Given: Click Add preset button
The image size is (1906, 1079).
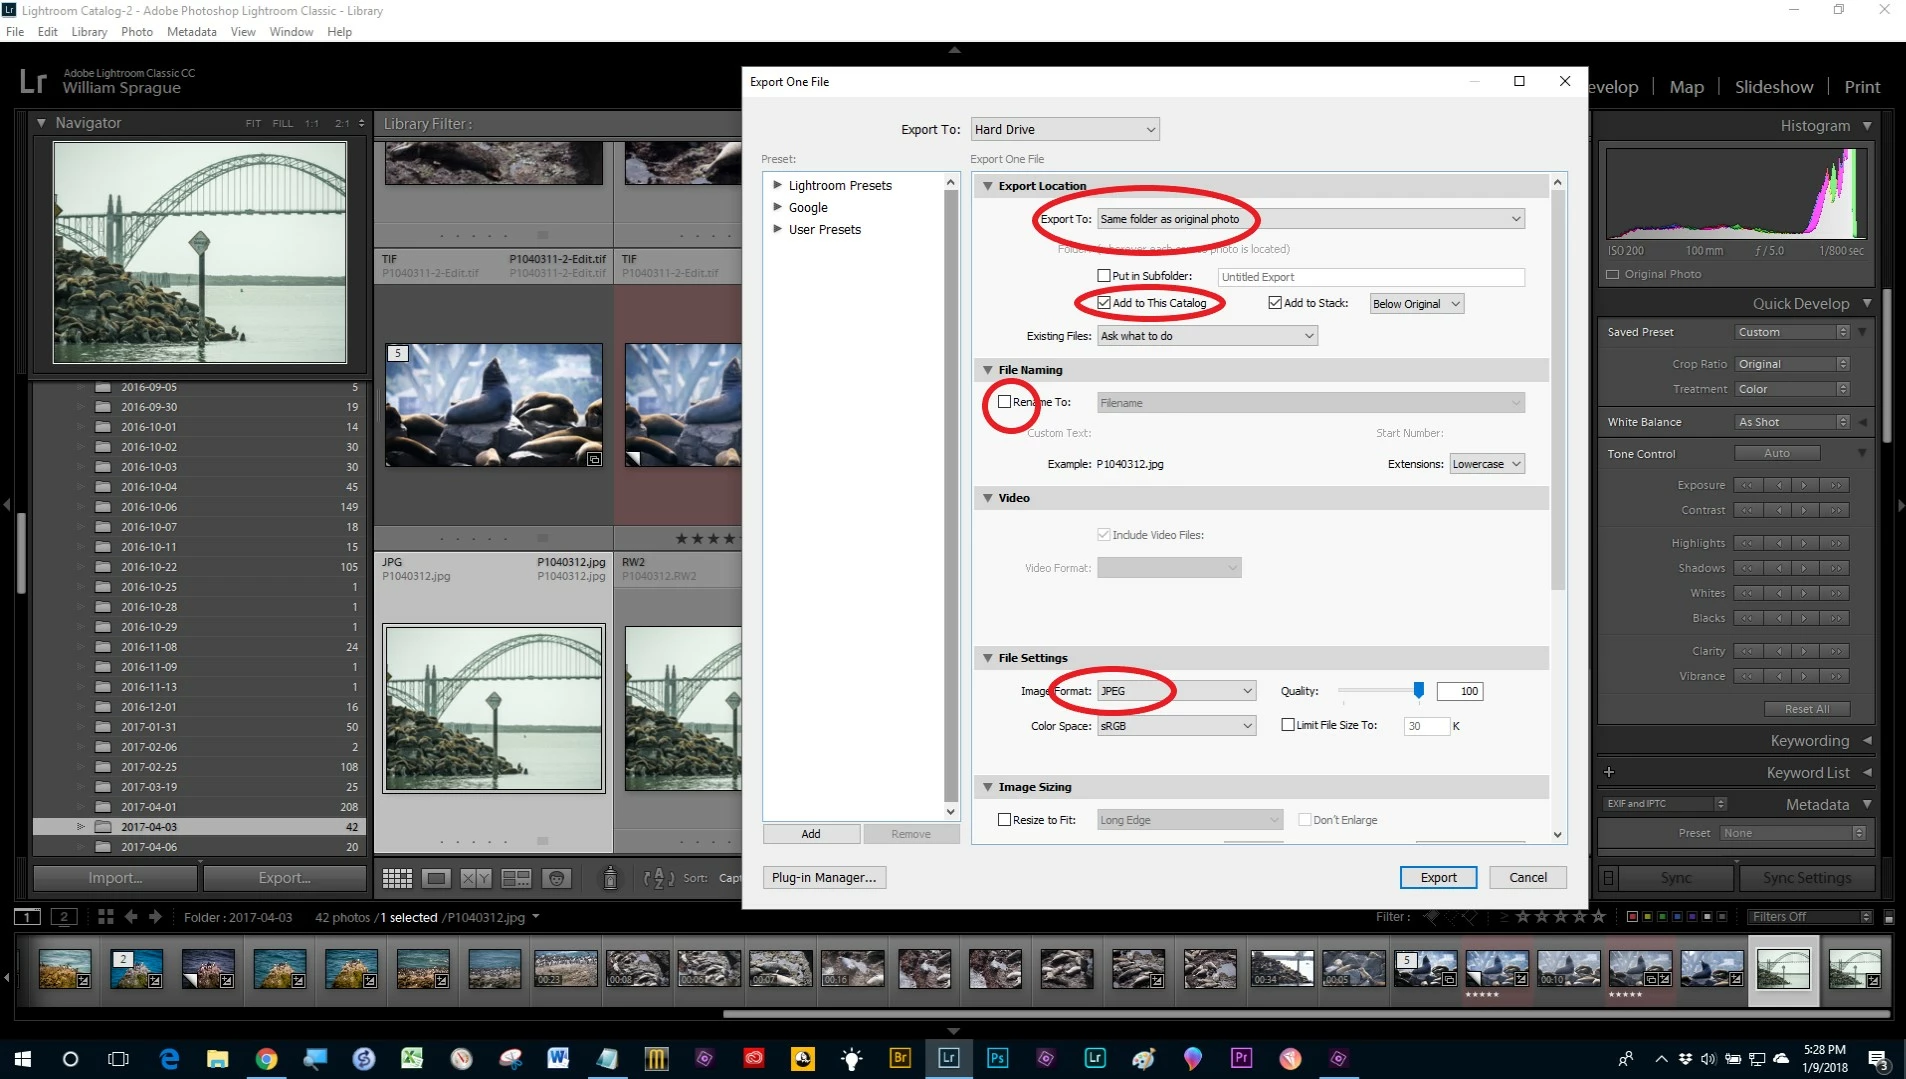Looking at the screenshot, I should coord(811,834).
